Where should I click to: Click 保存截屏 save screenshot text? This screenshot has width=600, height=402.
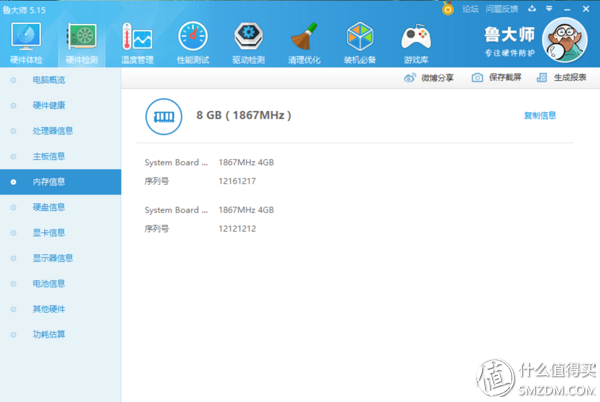point(505,78)
